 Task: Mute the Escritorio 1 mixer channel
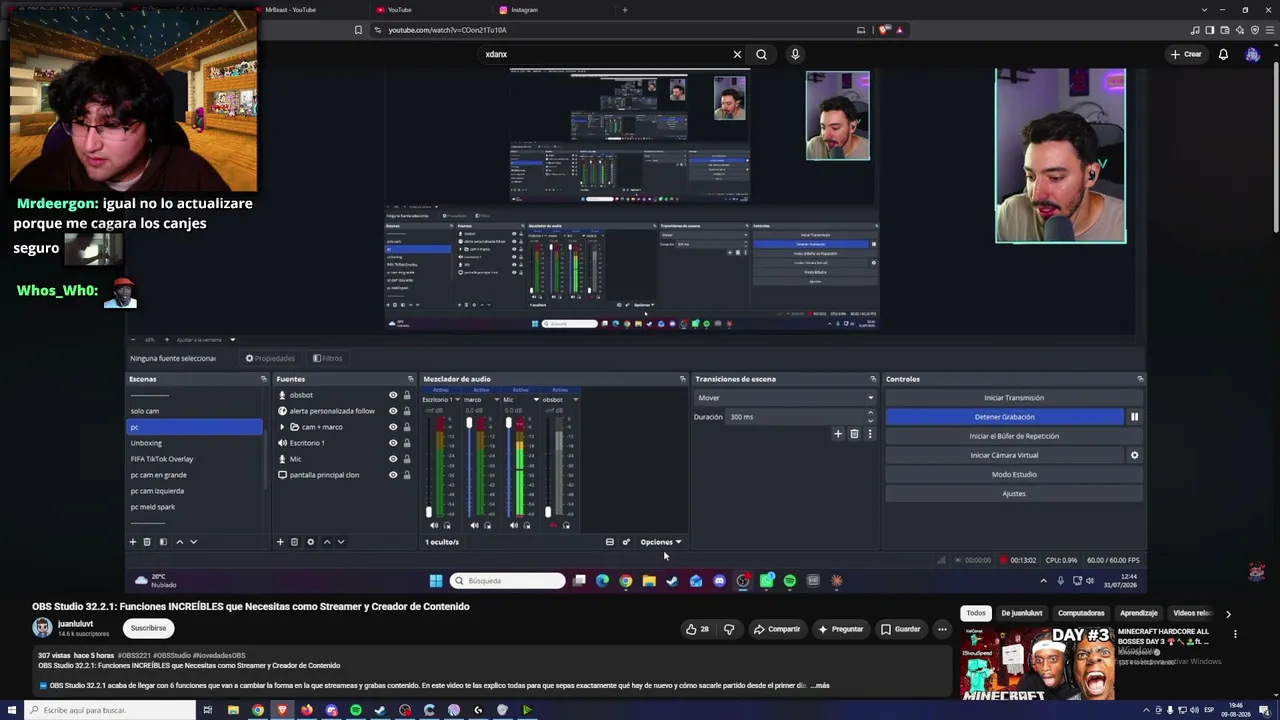(x=434, y=525)
